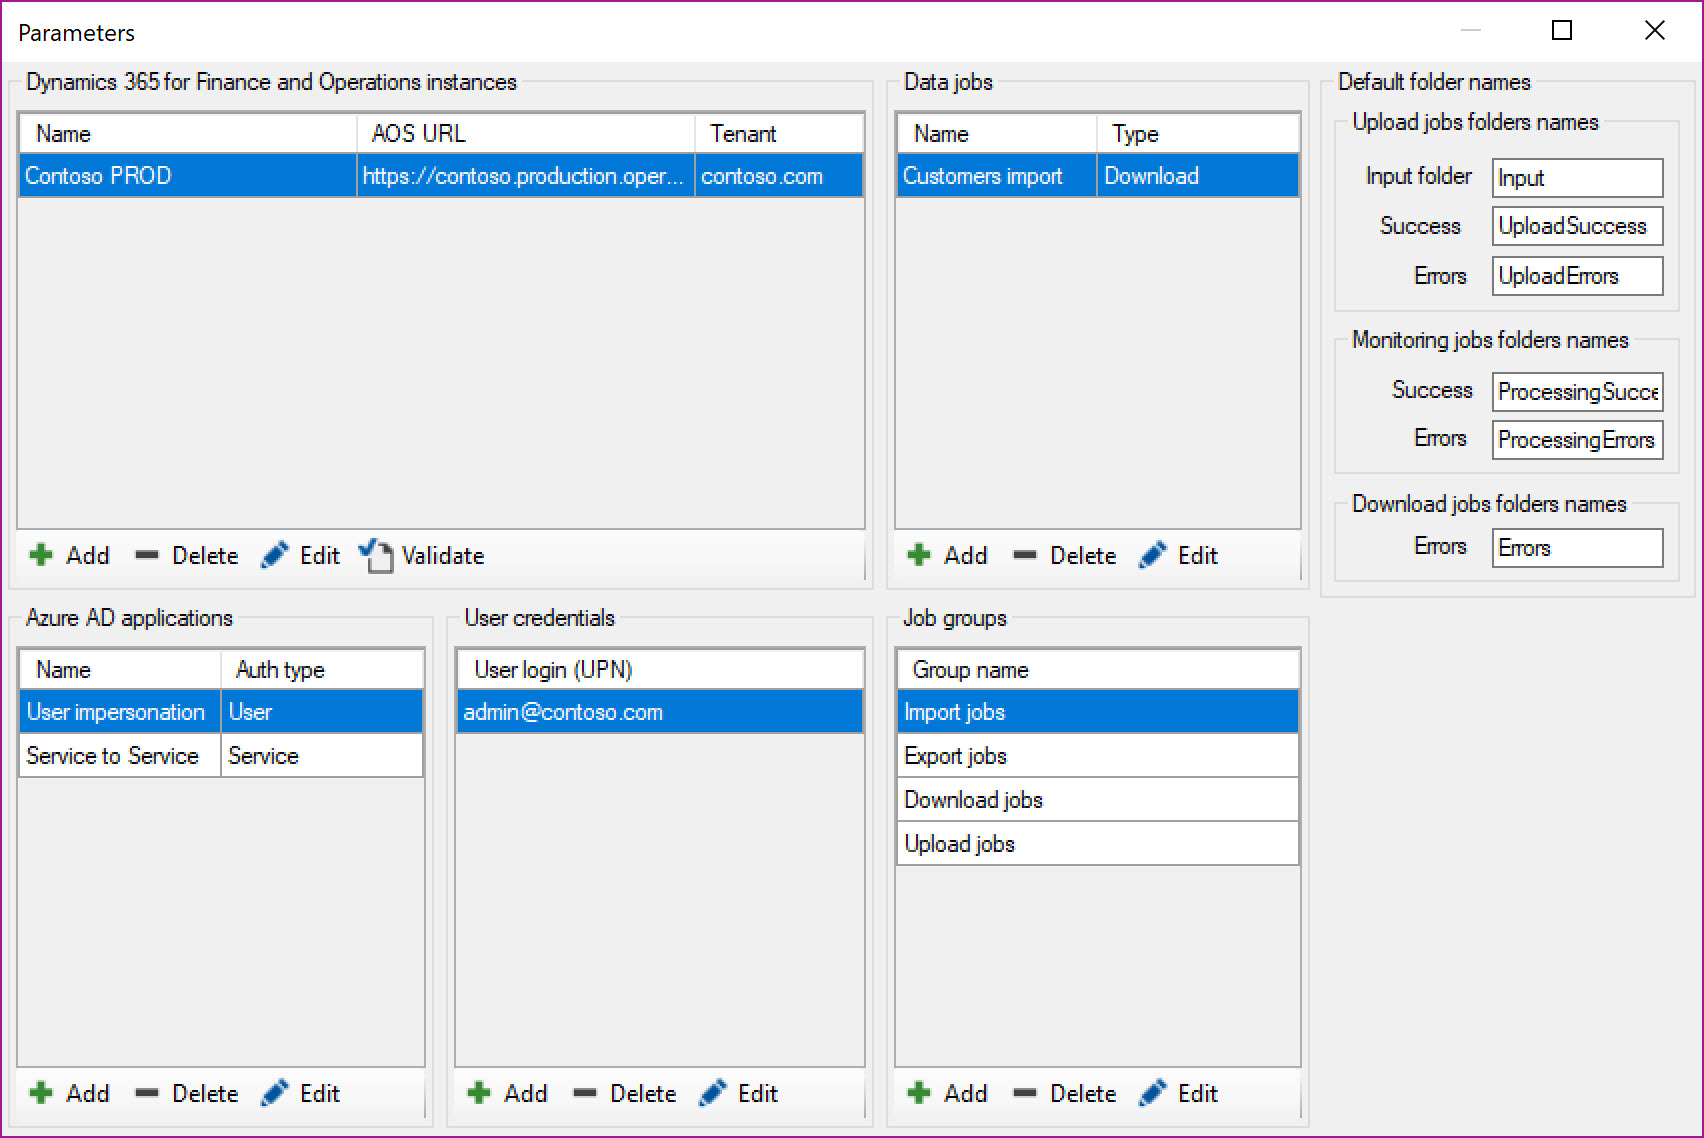This screenshot has height=1138, width=1704.
Task: Click the User login (UPN) column header
Action: 660,669
